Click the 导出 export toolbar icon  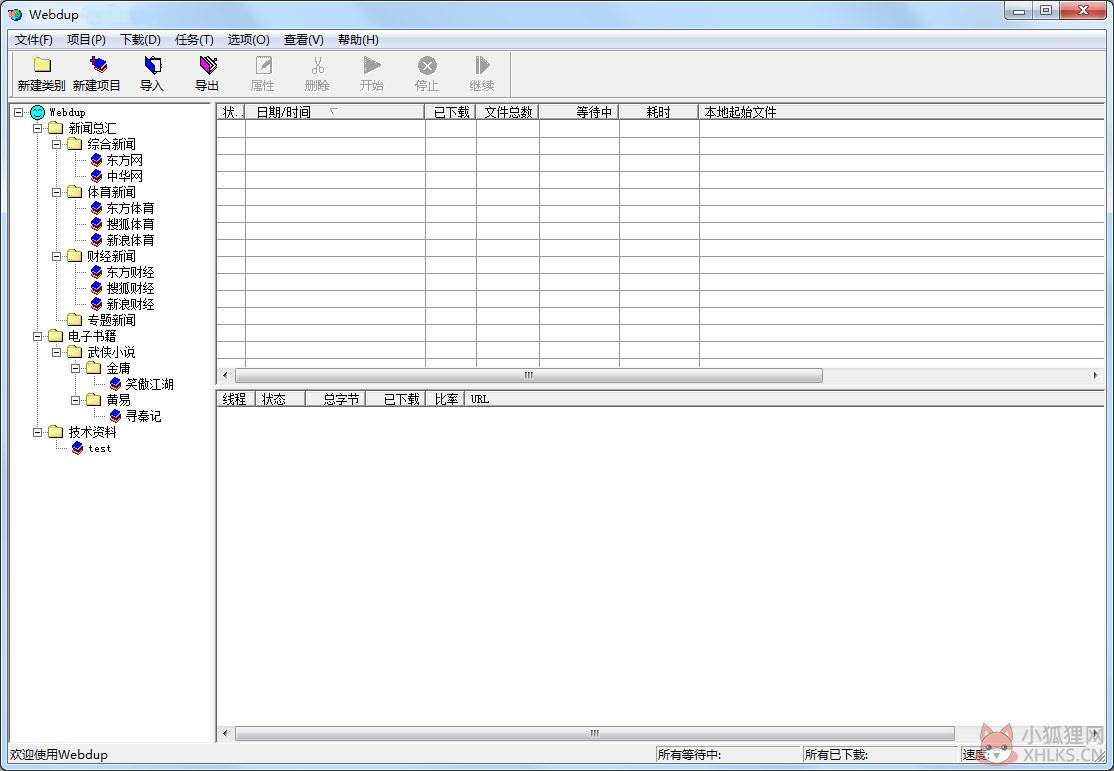coord(207,65)
